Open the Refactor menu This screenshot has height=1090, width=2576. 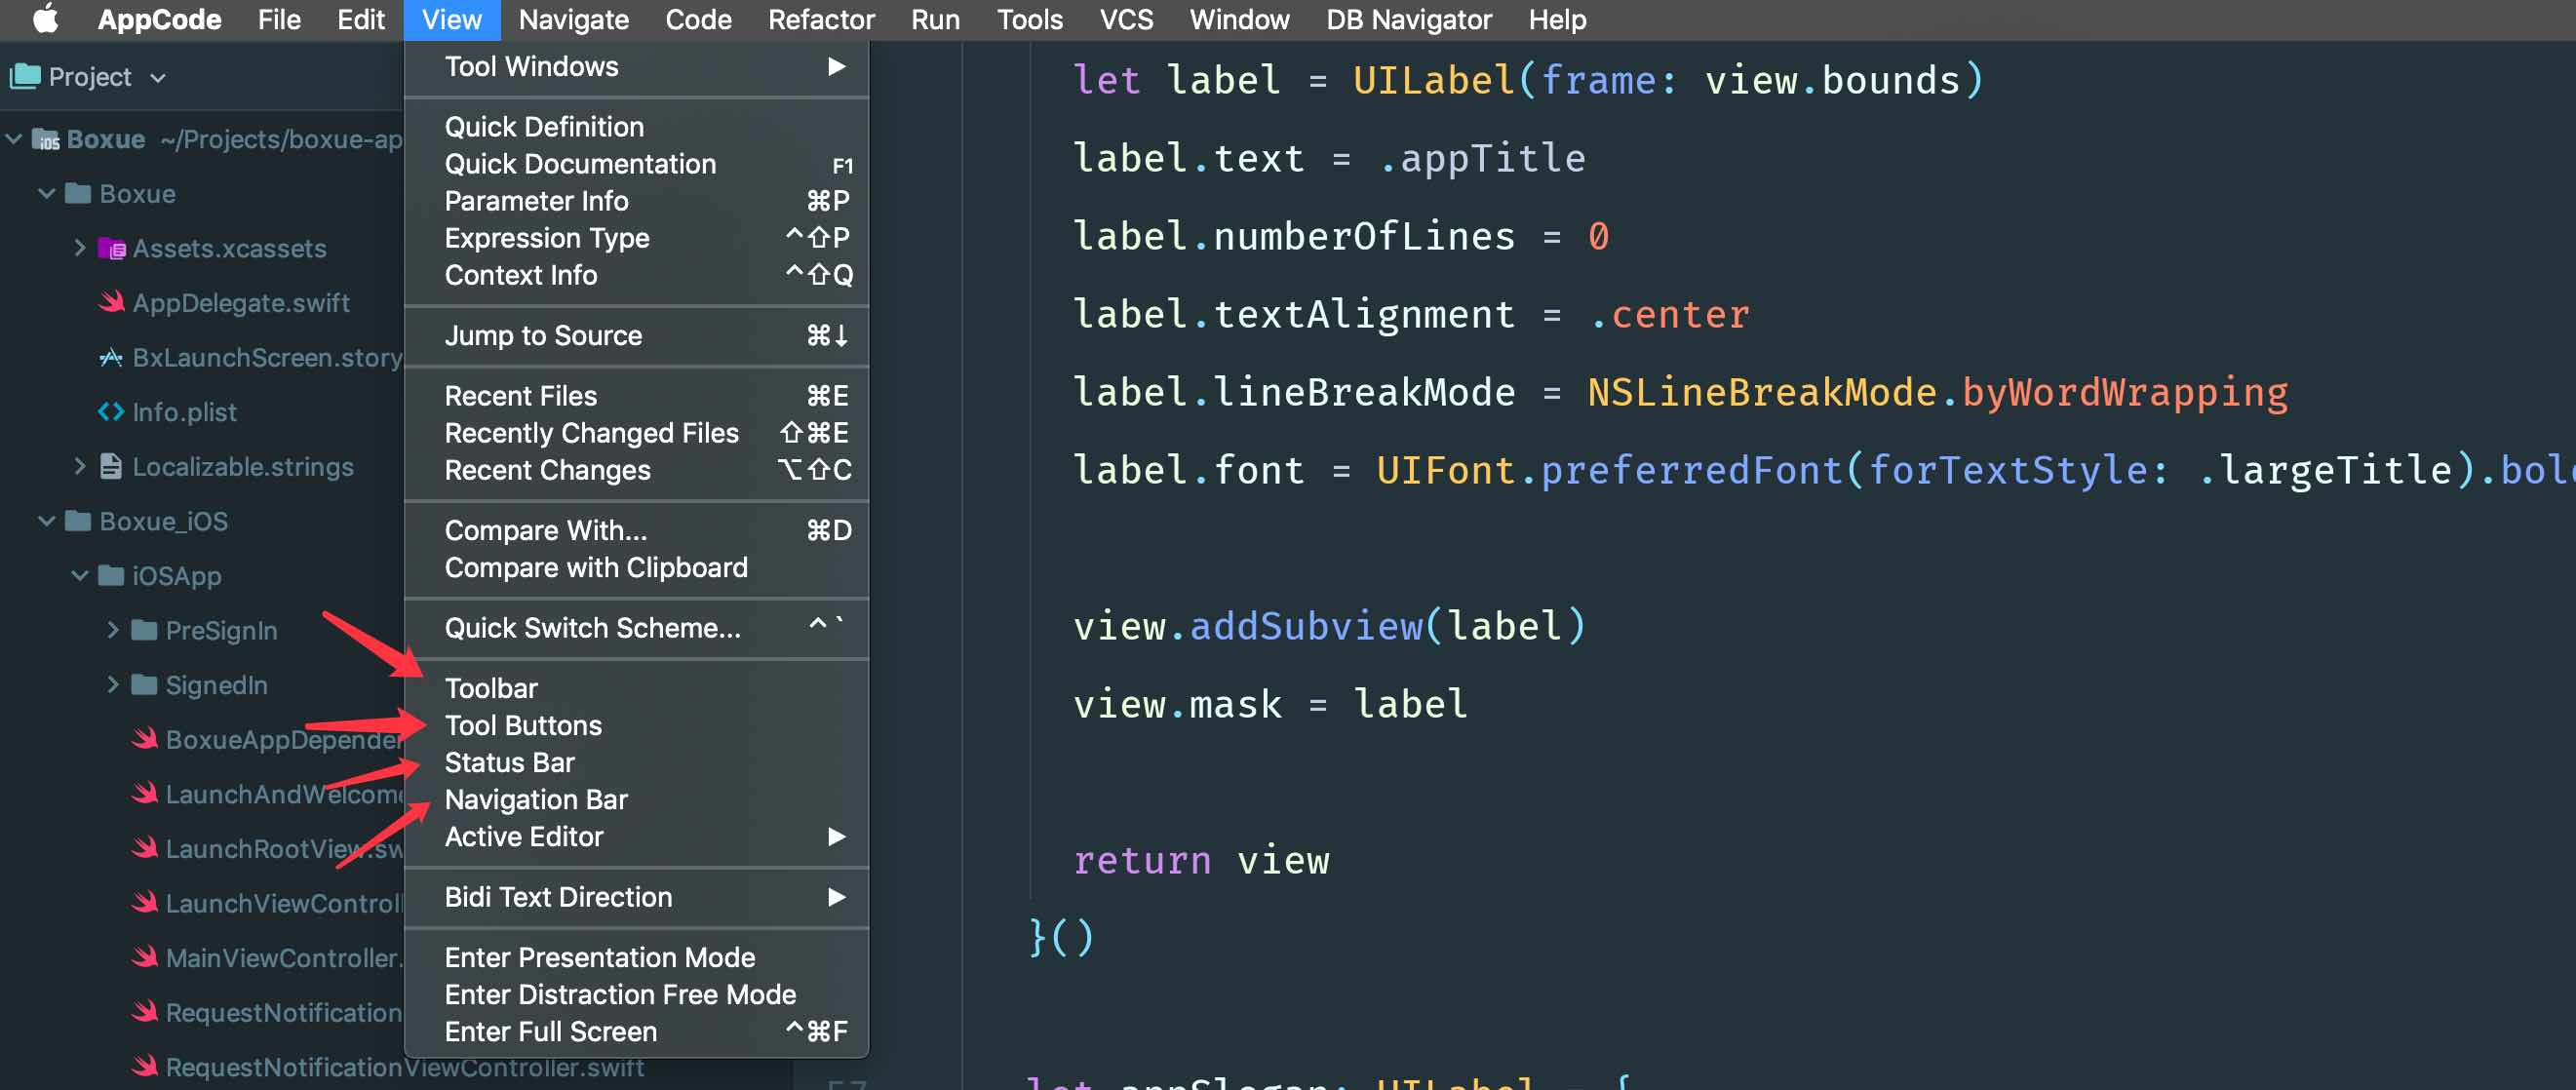[x=821, y=19]
